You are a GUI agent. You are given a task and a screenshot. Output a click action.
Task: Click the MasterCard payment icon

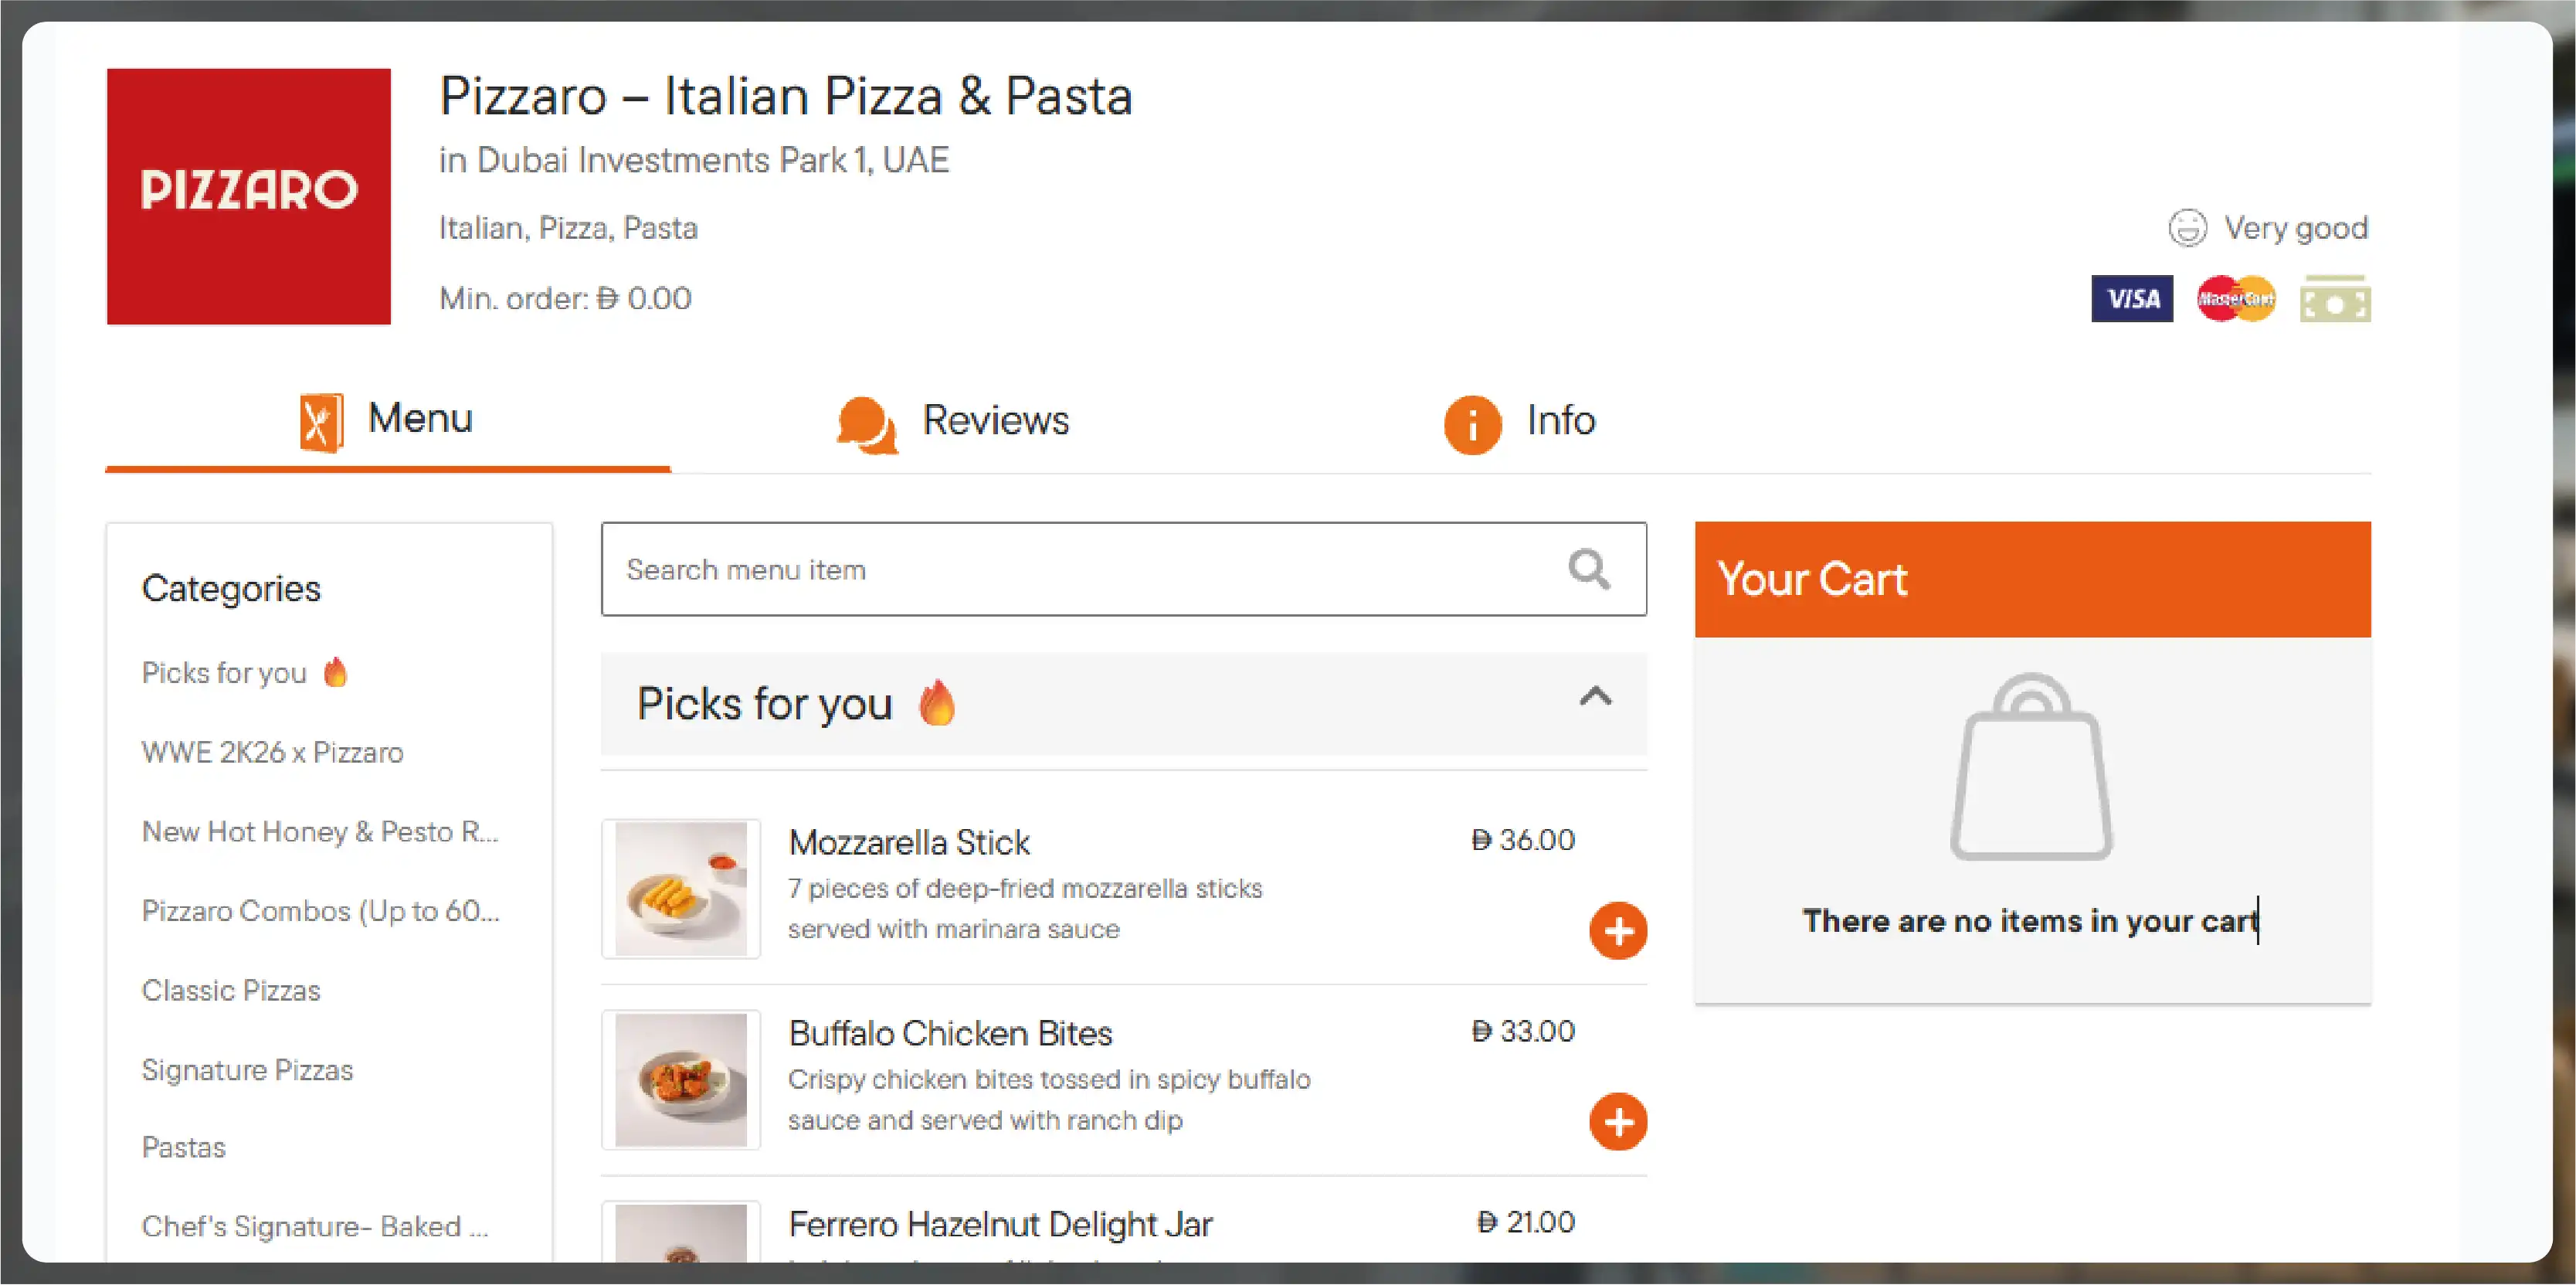(2235, 299)
